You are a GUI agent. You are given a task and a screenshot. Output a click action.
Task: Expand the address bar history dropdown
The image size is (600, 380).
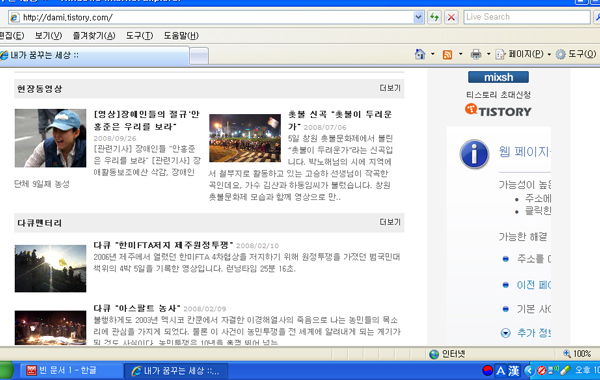click(418, 17)
